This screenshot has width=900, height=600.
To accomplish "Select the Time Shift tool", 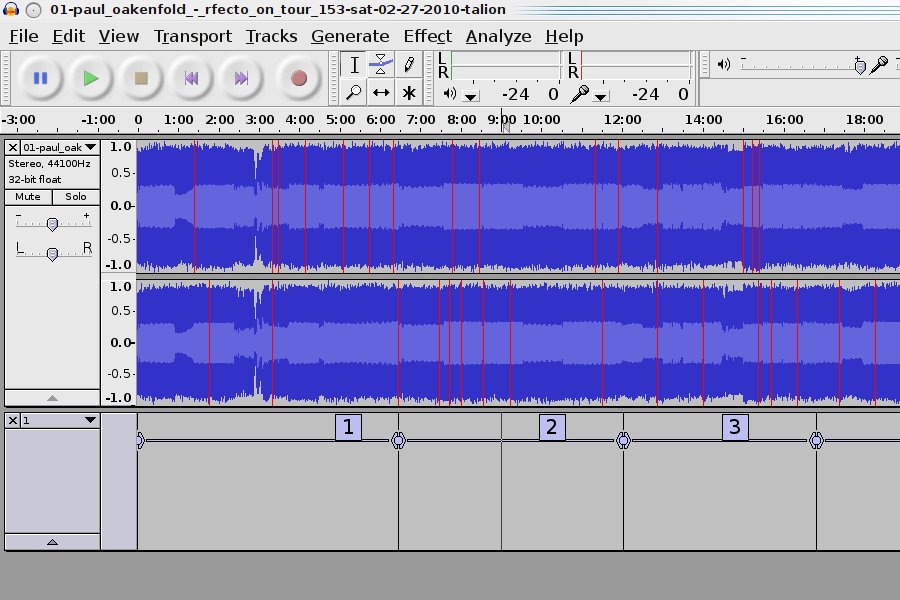I will tap(381, 93).
